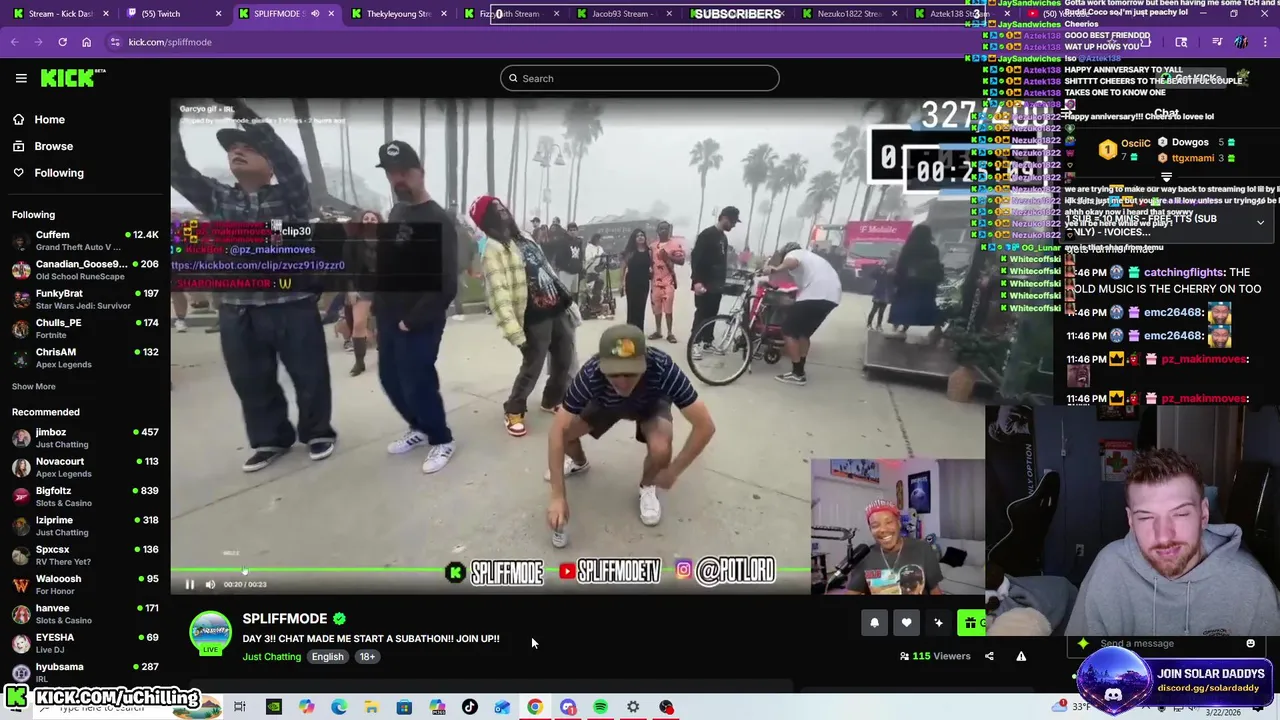Click the sparkle subscribe icon button
The image size is (1280, 720).
(938, 623)
